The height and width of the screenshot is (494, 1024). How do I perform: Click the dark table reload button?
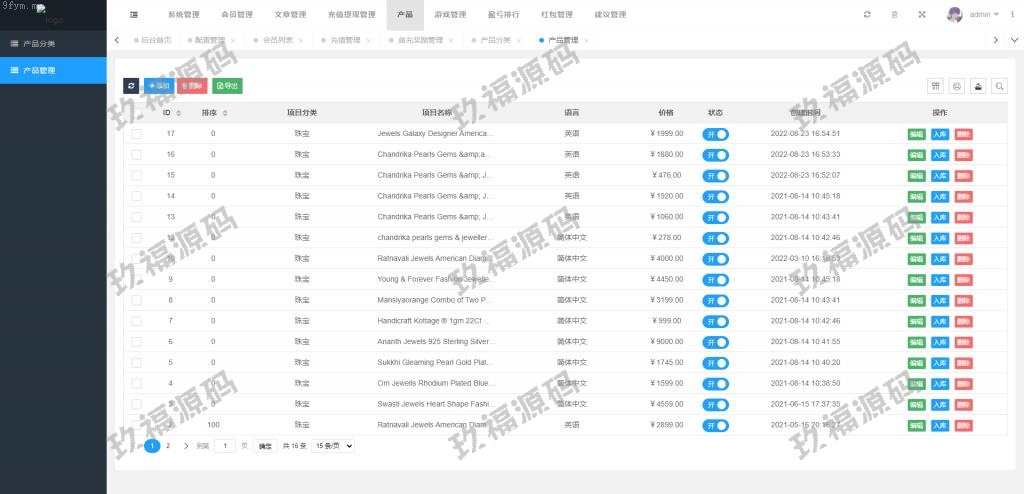point(131,86)
